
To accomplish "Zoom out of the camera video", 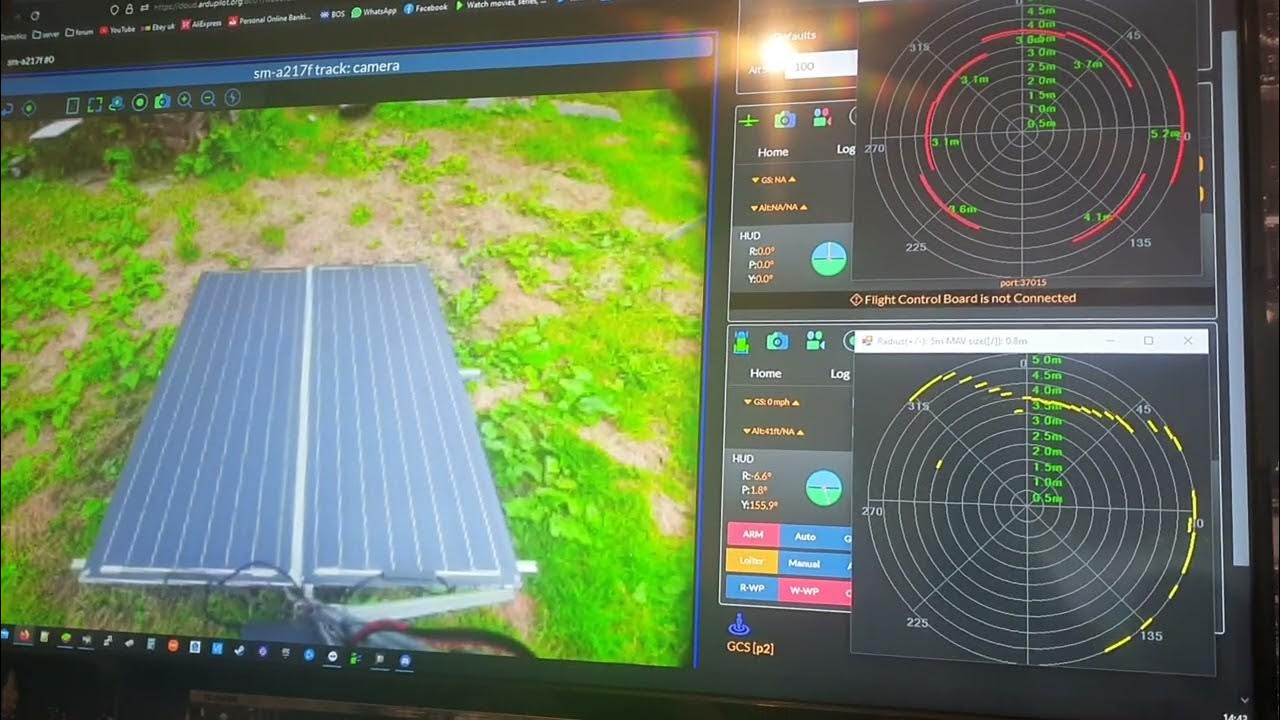I will coord(208,99).
